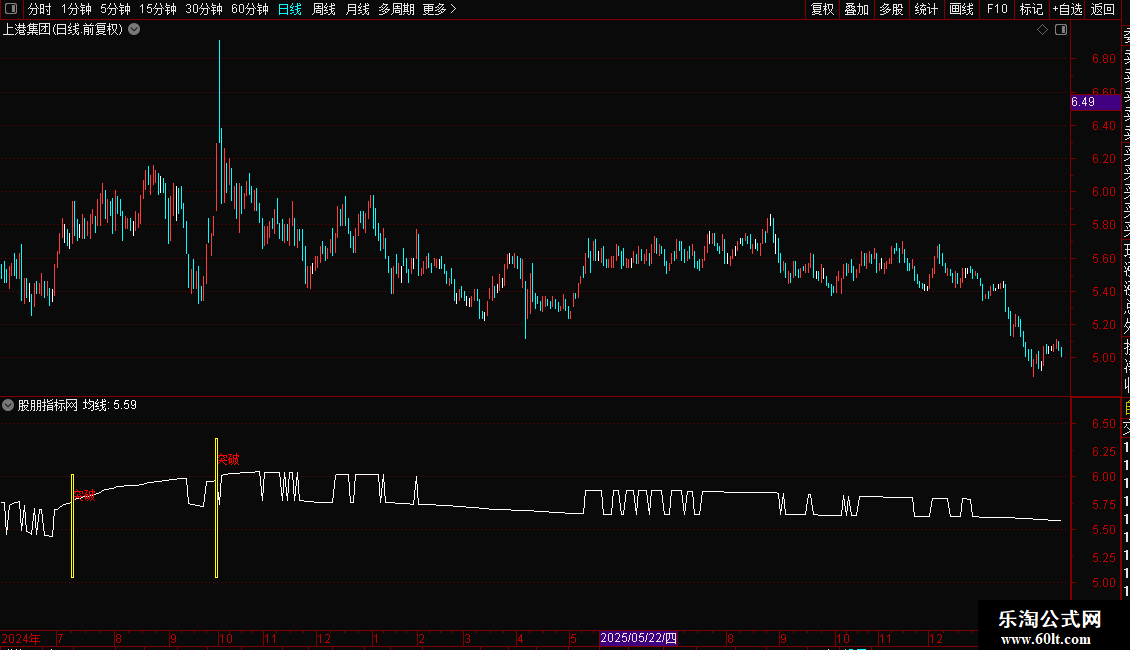Viewport: 1130px width, 650px height.
Task: Click the 均线: 5.59 indicator value
Action: [110, 405]
